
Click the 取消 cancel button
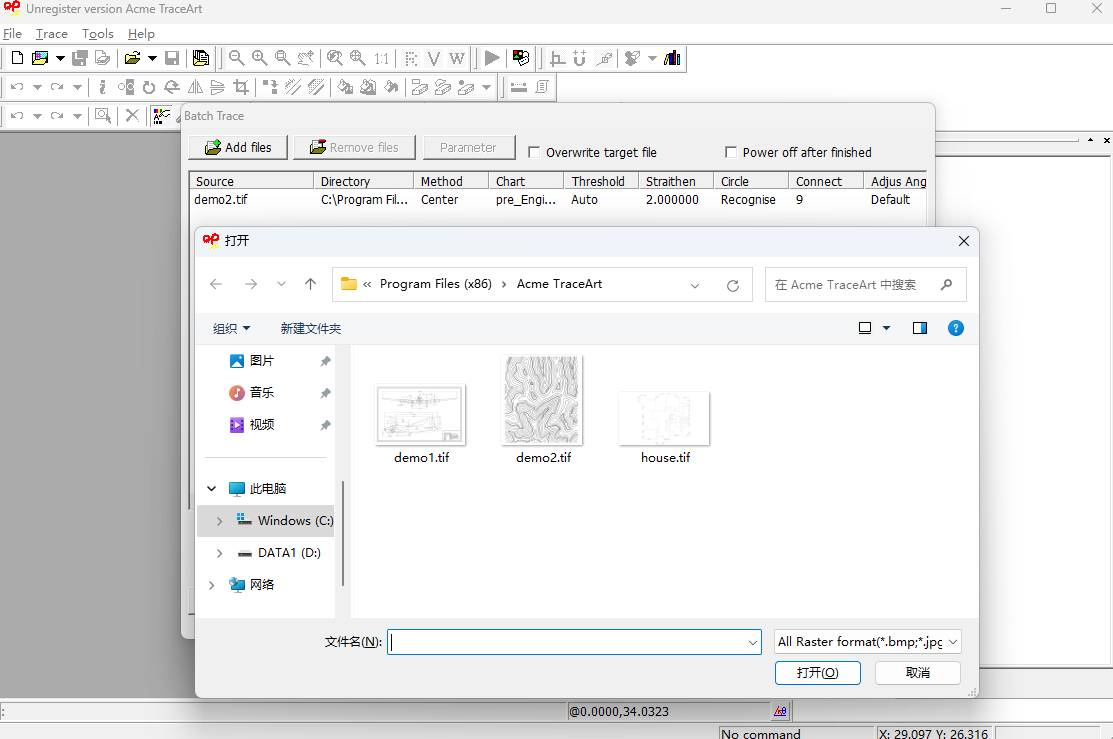point(917,673)
